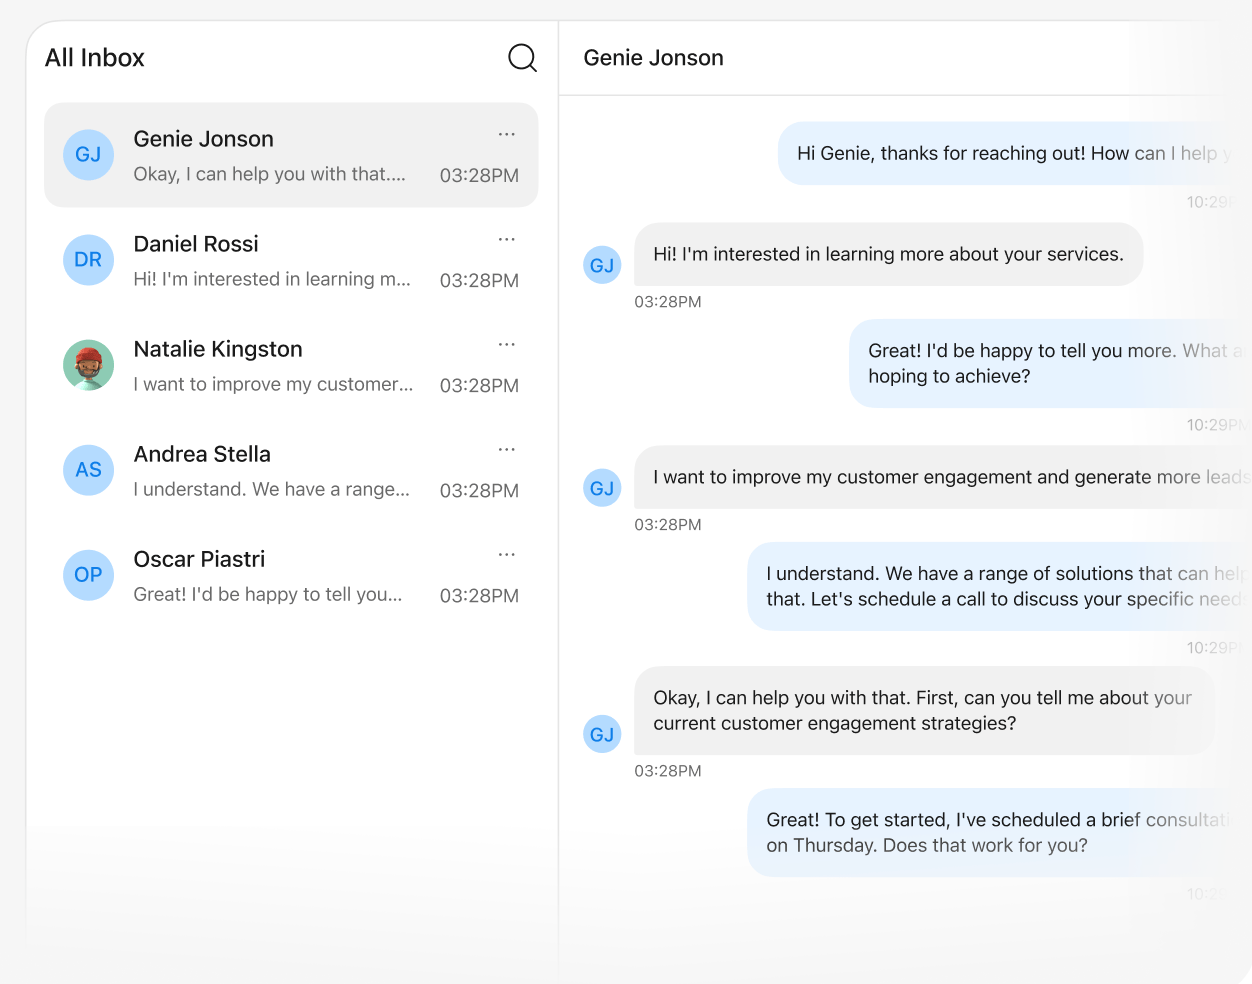Screen dimensions: 1252x984
Task: Click the OP avatar for Oscar Piastri
Action: pyautogui.click(x=89, y=575)
